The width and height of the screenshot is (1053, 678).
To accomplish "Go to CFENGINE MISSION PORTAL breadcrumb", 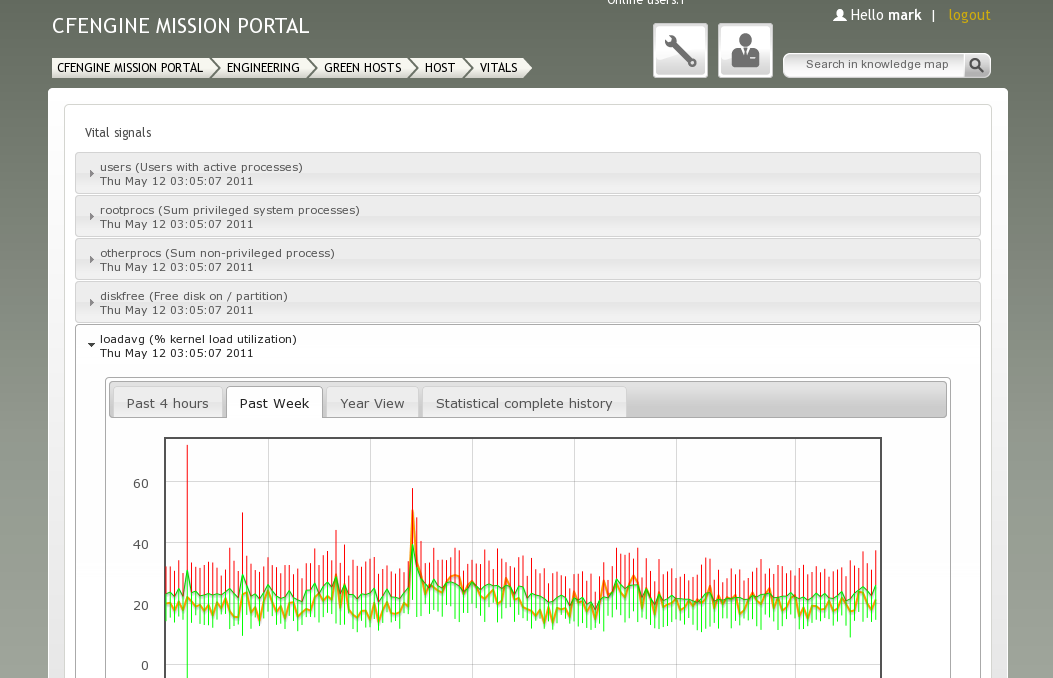I will (x=130, y=68).
